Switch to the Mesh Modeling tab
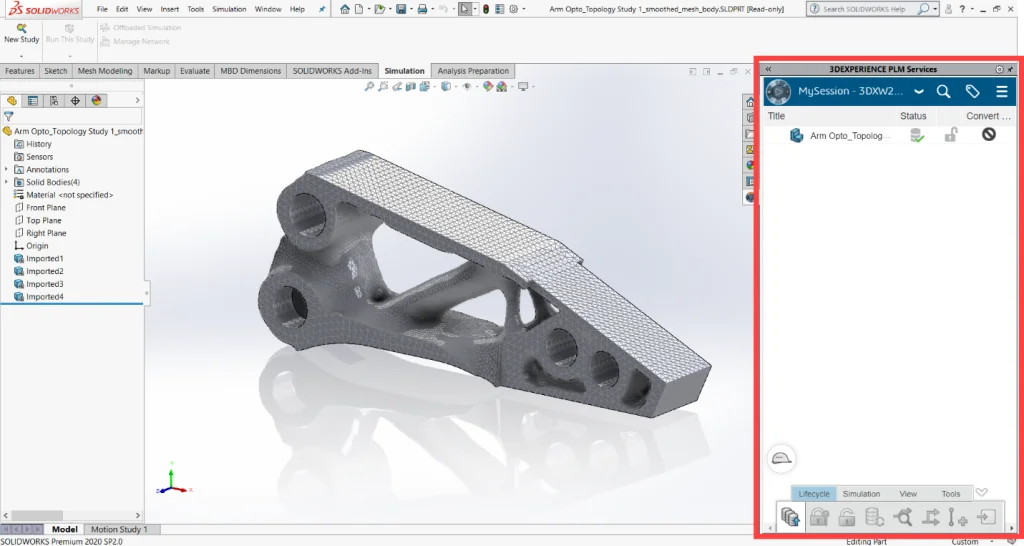 point(104,71)
